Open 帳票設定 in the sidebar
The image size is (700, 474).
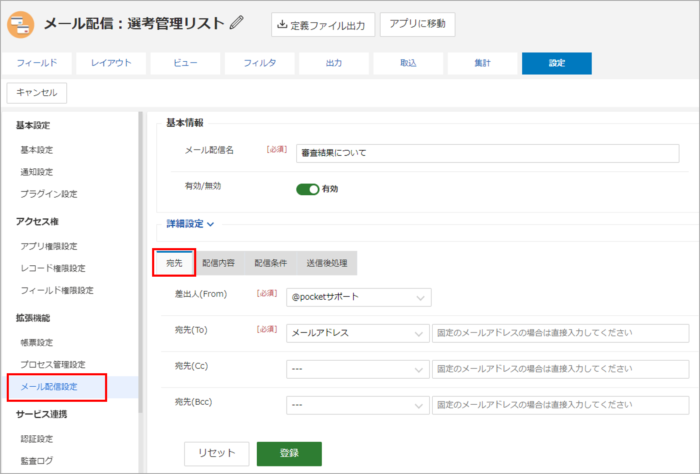pos(37,343)
